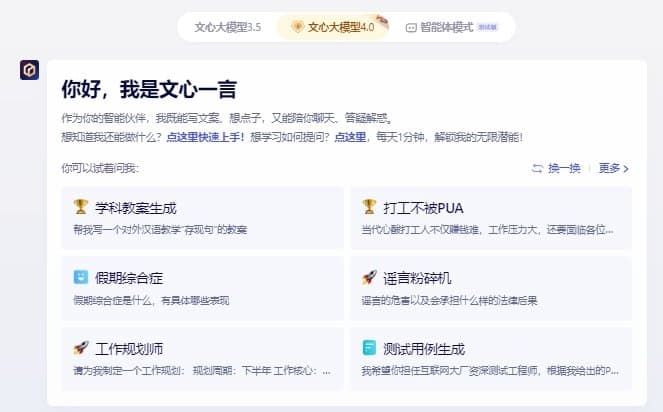Screen dimensions: 663x412
Task: Click the document icon beside 测试用例生成
Action: (x=369, y=348)
